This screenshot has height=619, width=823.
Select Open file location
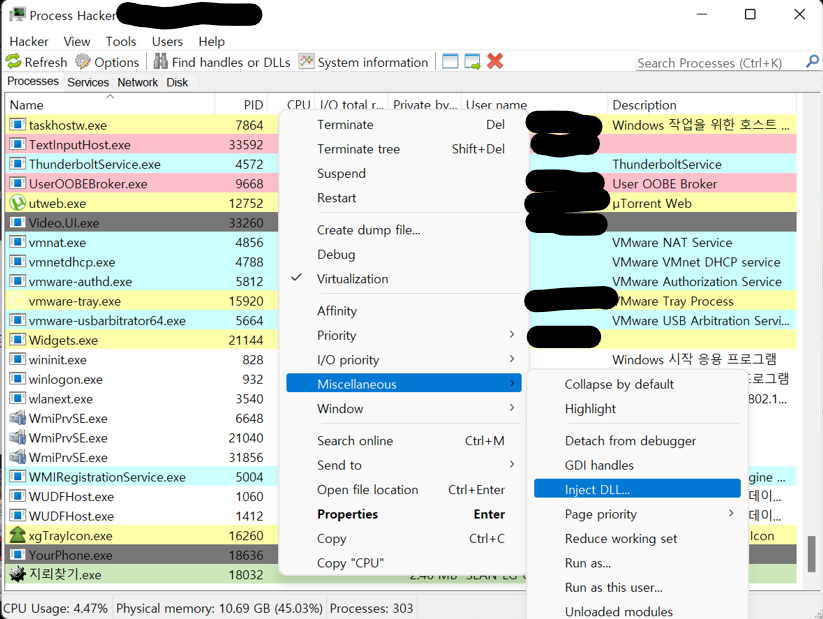point(404,490)
